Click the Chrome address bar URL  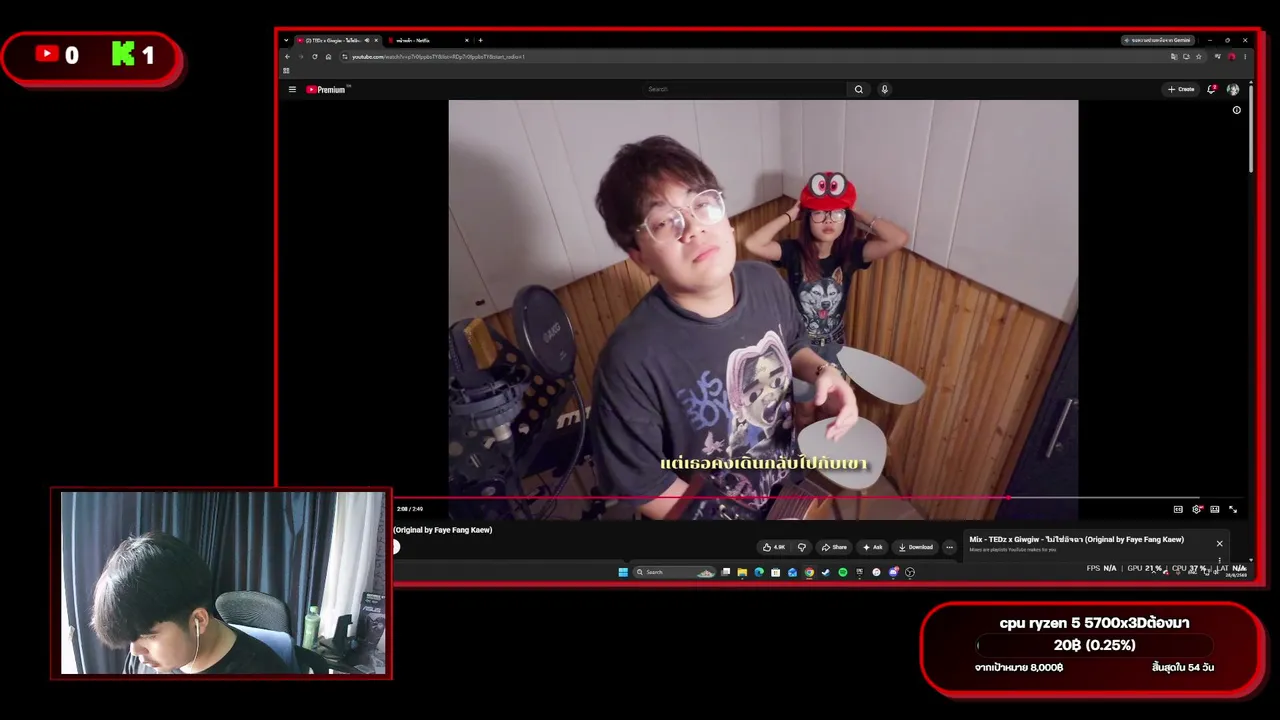(x=438, y=57)
